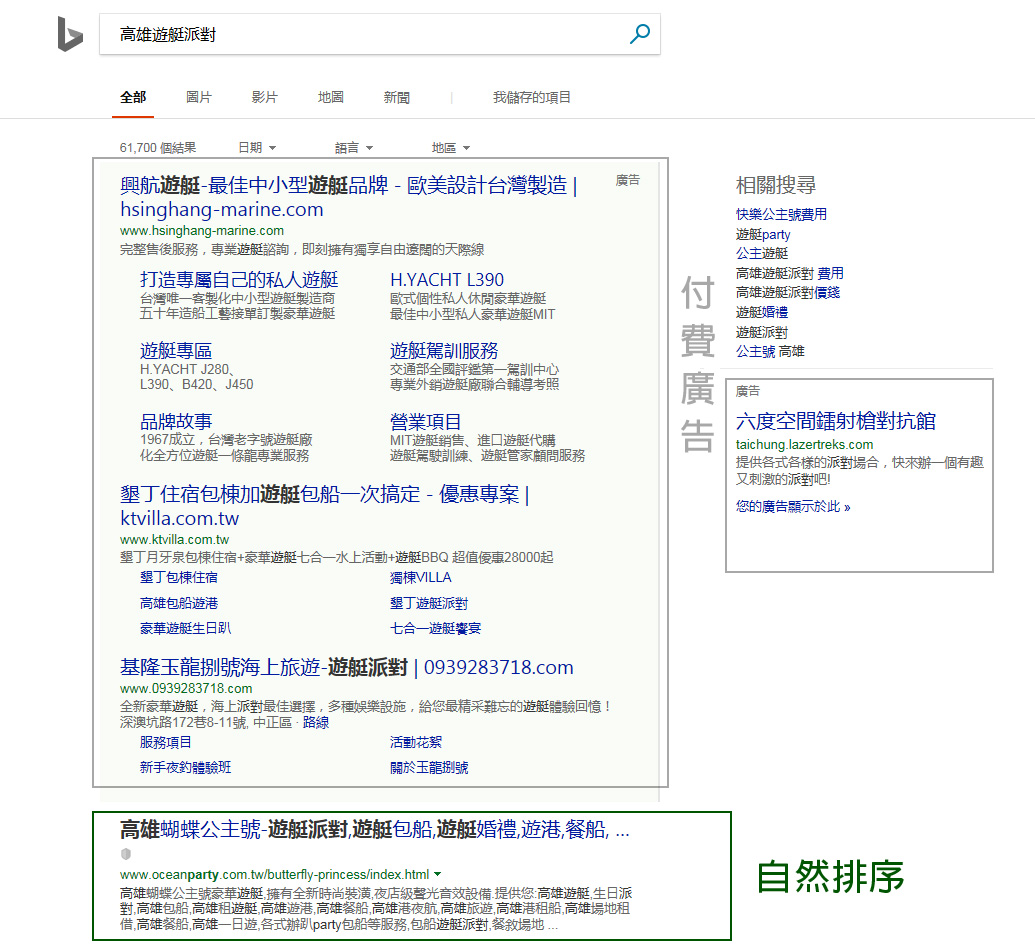Open the 新聞 tab
The image size is (1035, 950).
397,98
